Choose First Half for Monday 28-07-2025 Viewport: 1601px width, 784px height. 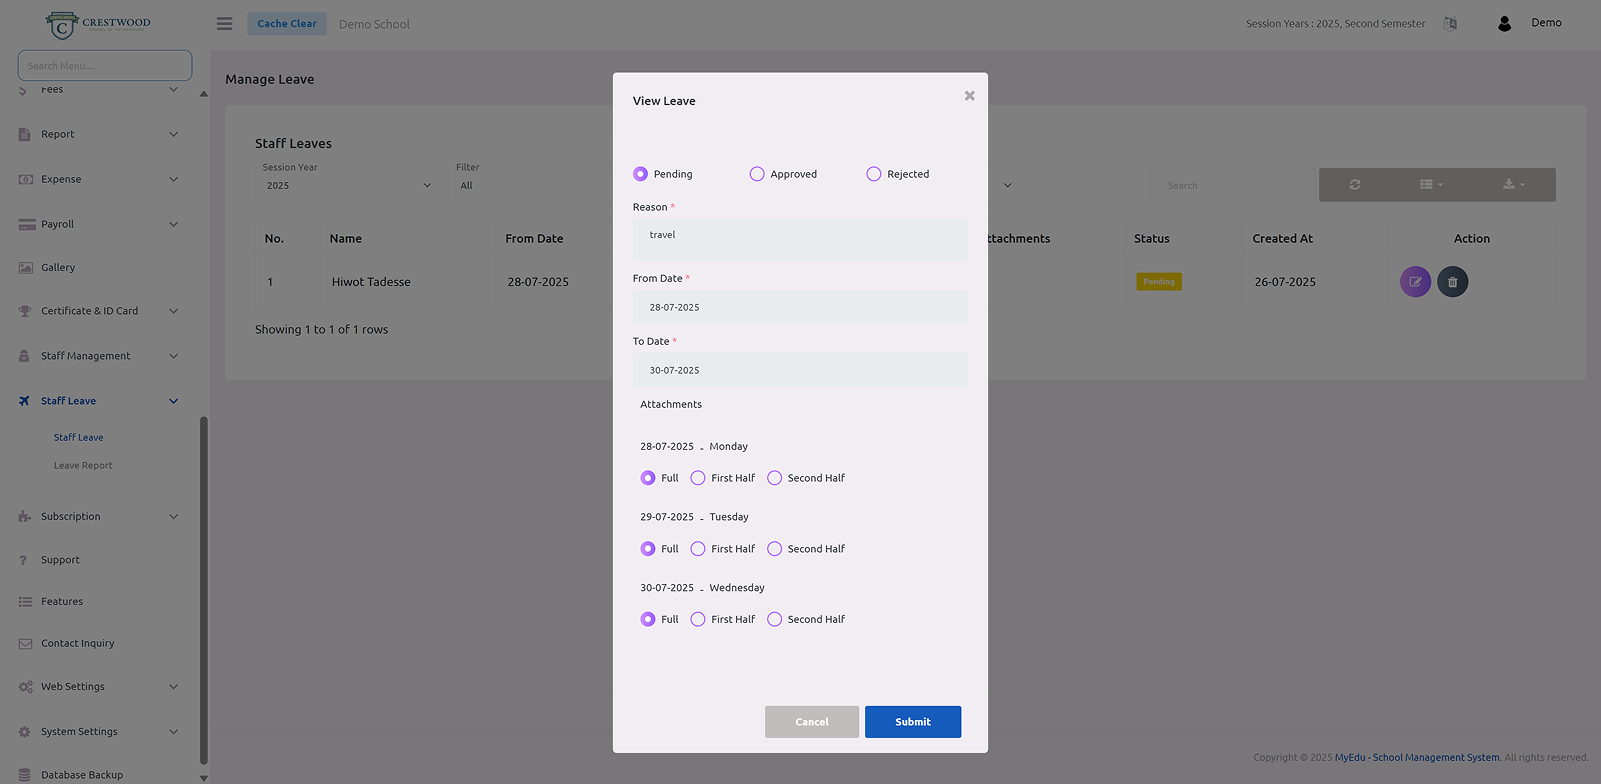(698, 478)
